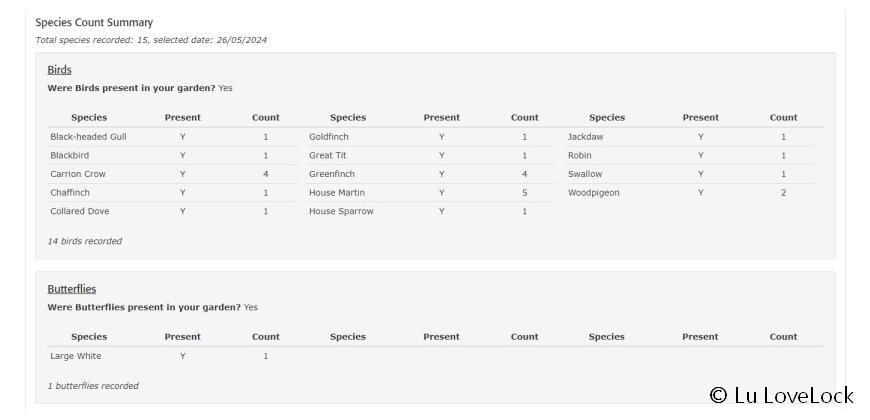Click the Chaffinch species name

70,193
